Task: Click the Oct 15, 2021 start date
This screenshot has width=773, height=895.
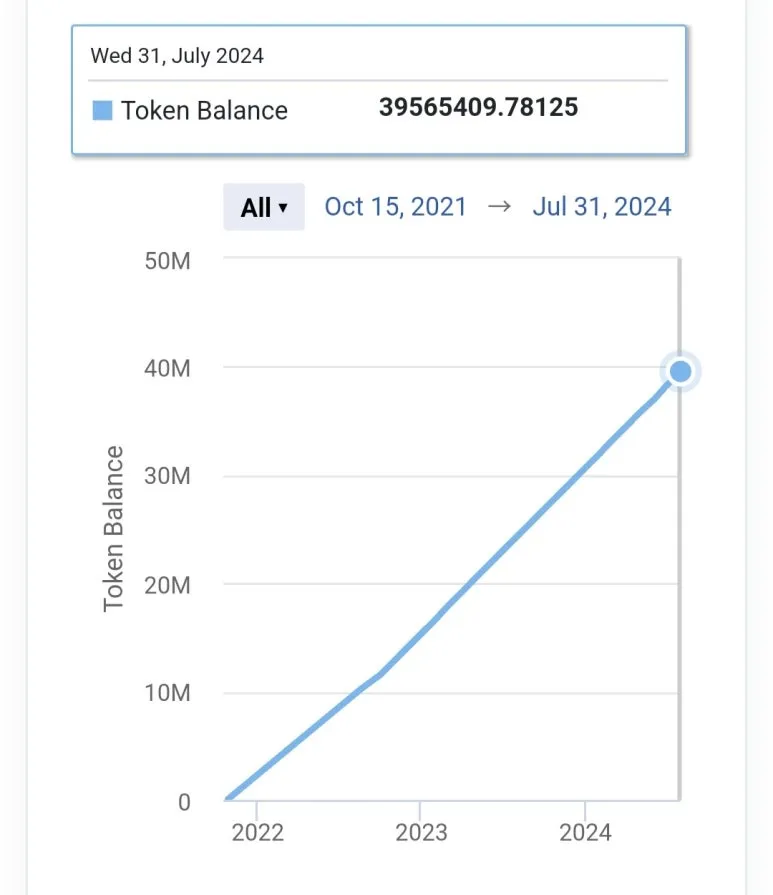Action: [x=395, y=207]
